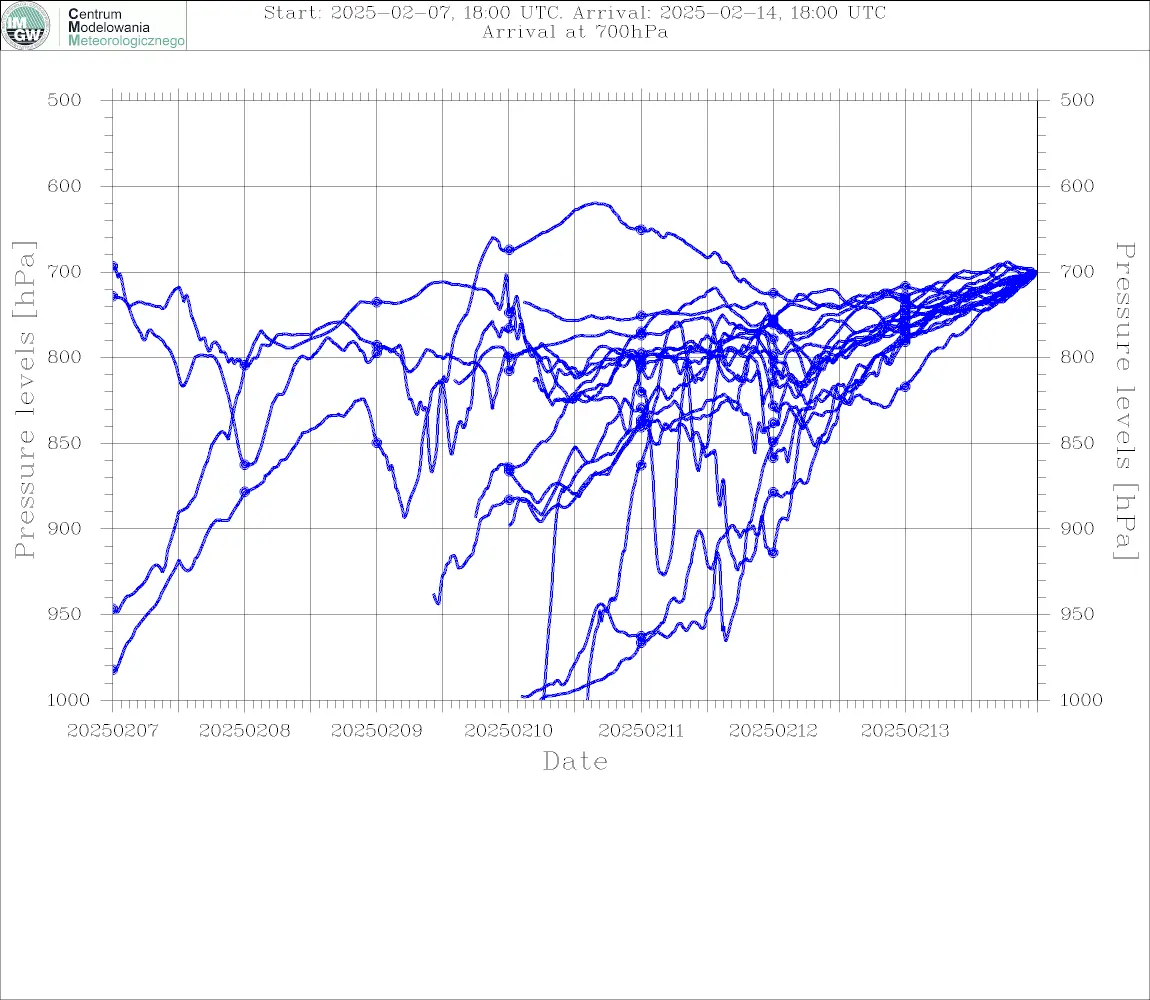Click the date tick label 20250213
The image size is (1150, 1000).
(905, 731)
